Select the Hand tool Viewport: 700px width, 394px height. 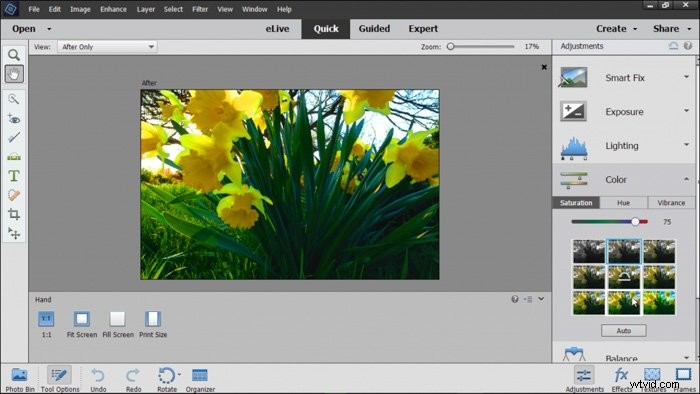tap(14, 74)
